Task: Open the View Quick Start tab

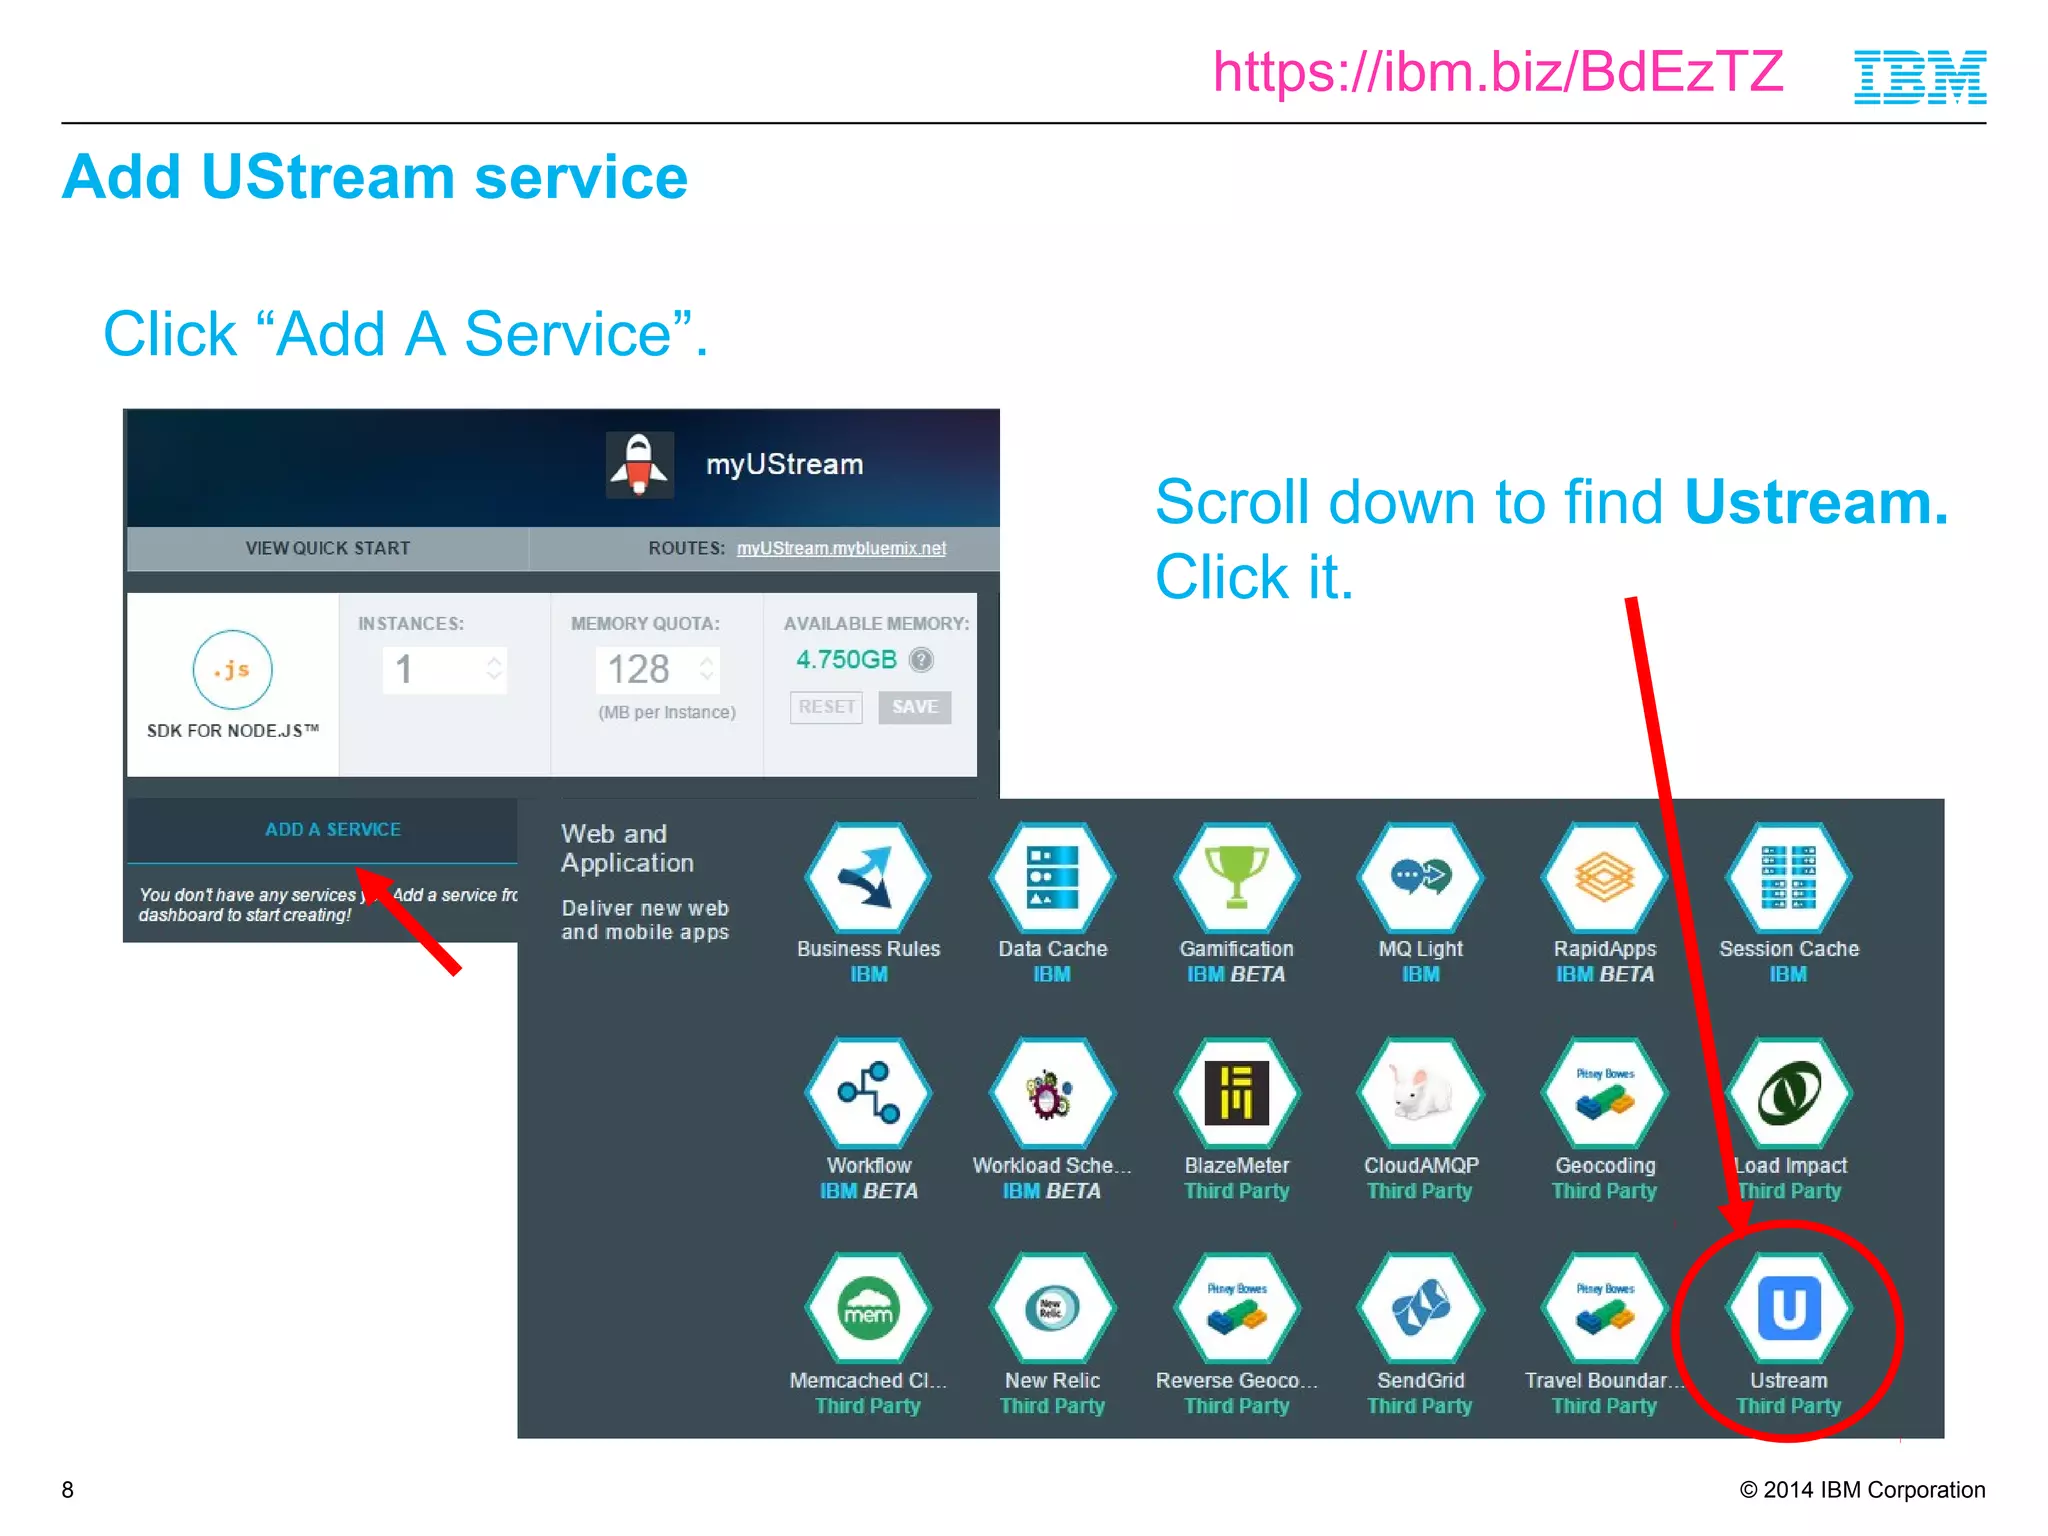Action: [x=328, y=548]
